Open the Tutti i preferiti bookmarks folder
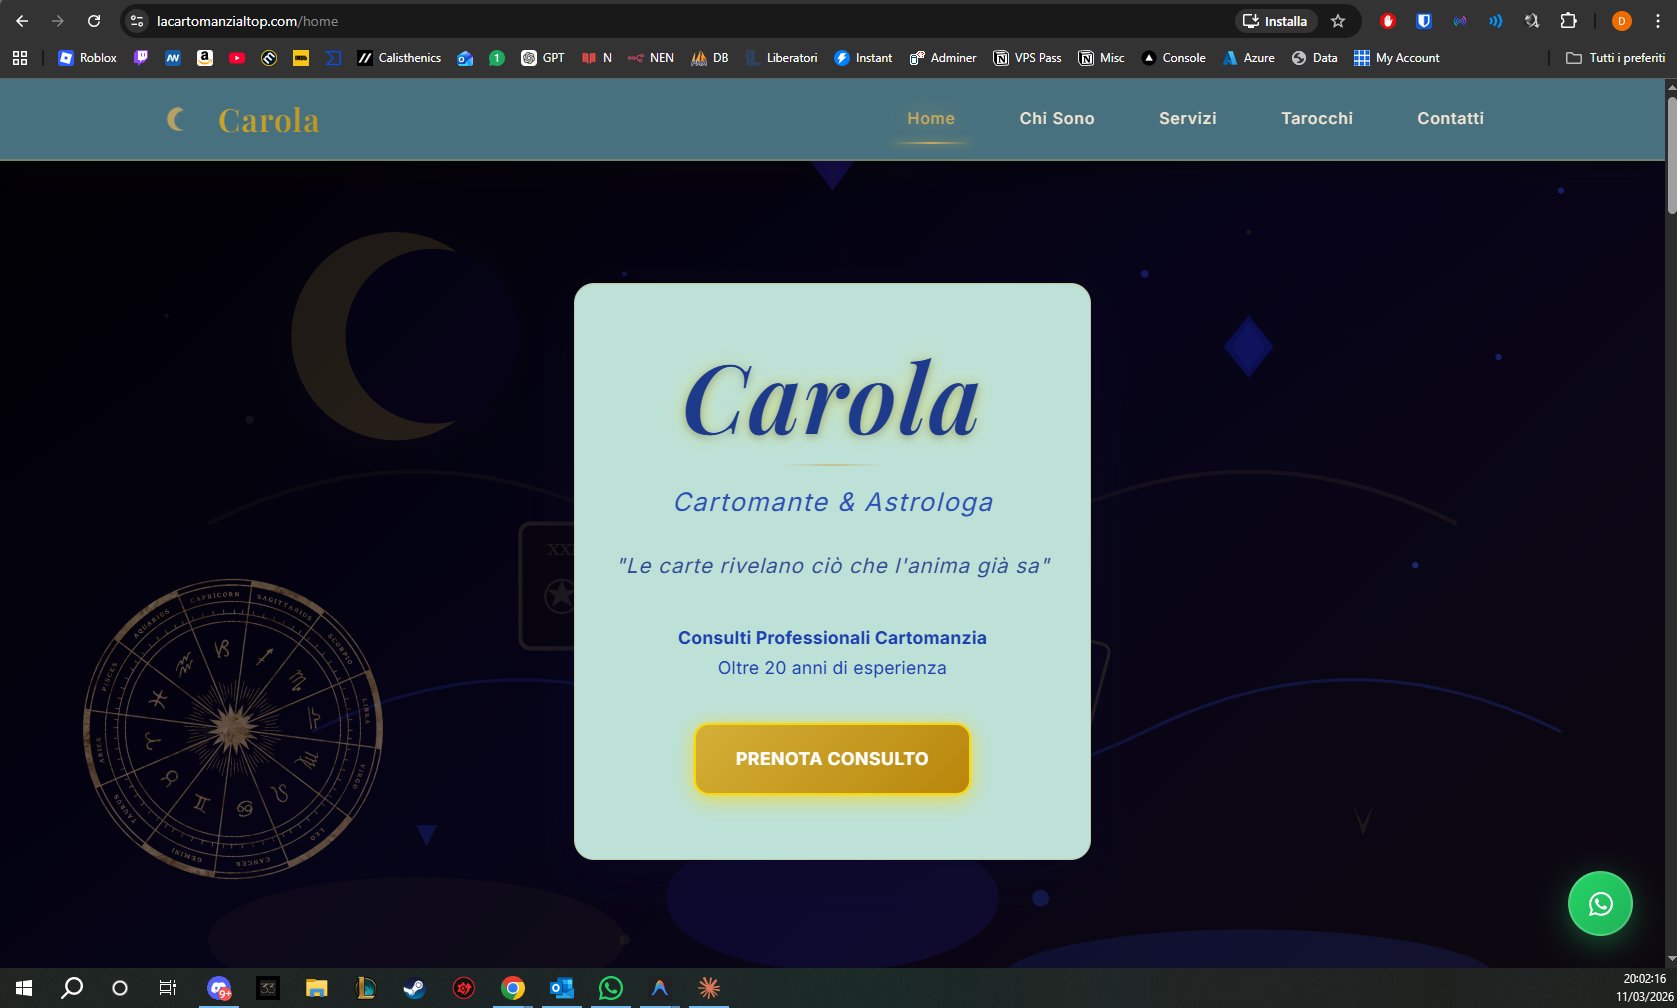The width and height of the screenshot is (1677, 1008). click(1615, 57)
